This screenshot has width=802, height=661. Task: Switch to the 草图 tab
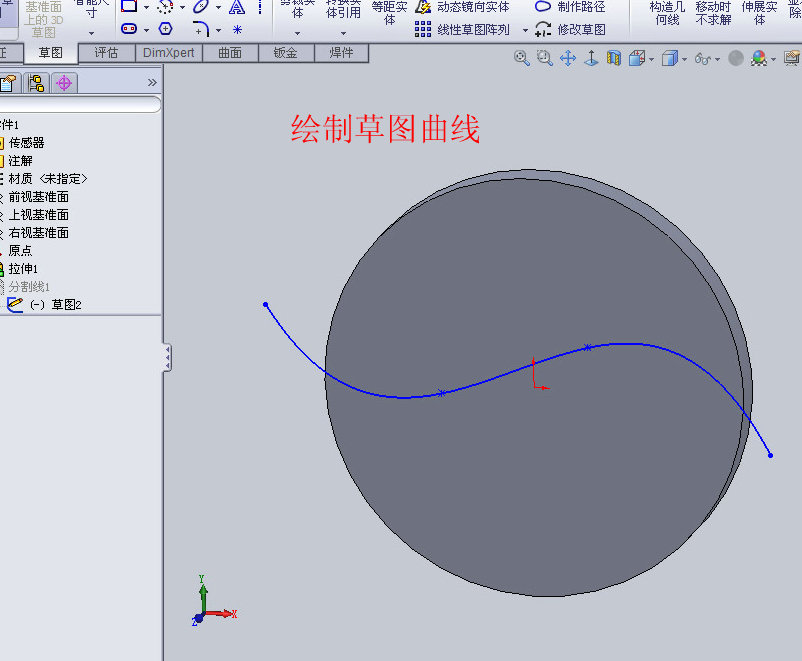click(51, 53)
